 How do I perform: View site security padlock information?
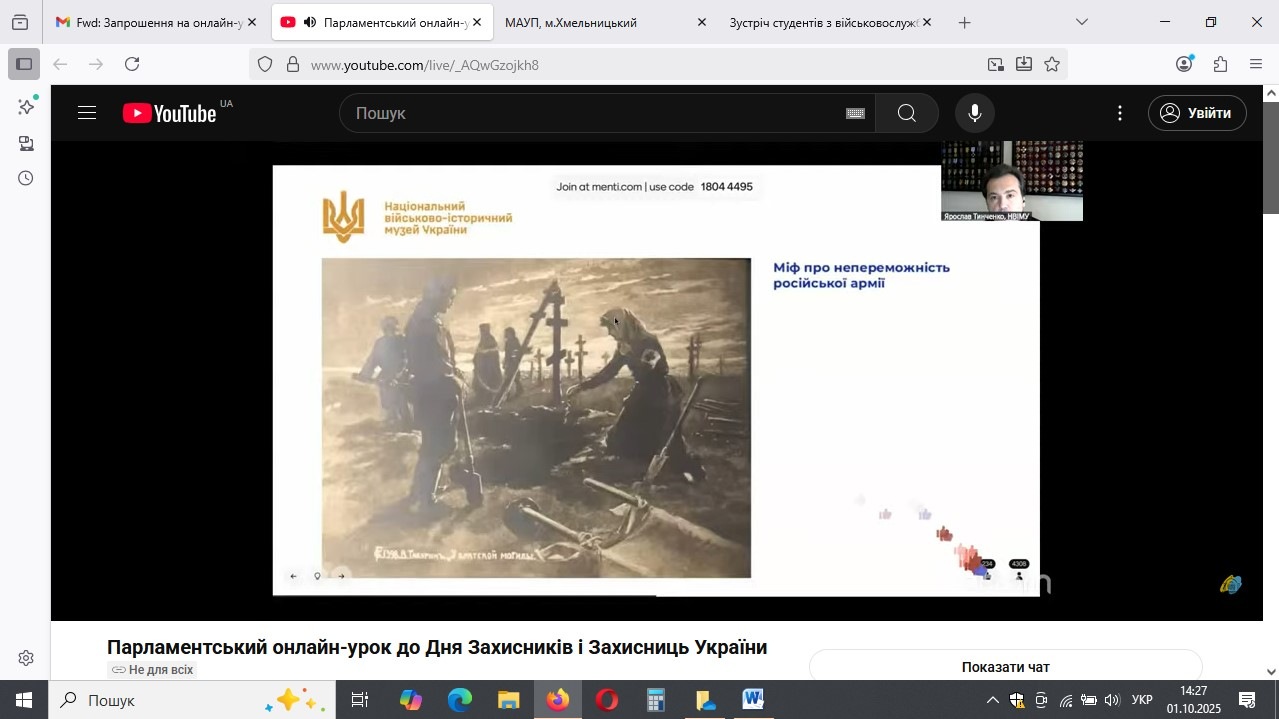(293, 64)
